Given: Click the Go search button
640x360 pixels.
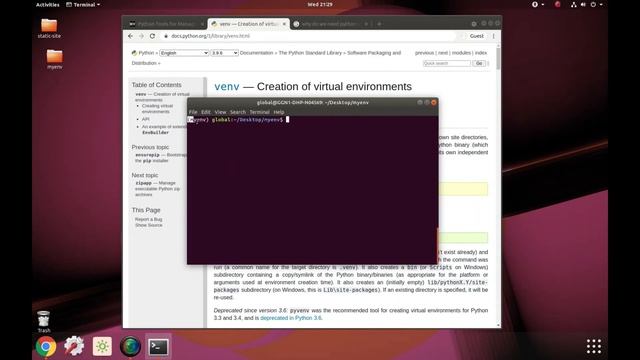Looking at the screenshot, I should (479, 63).
